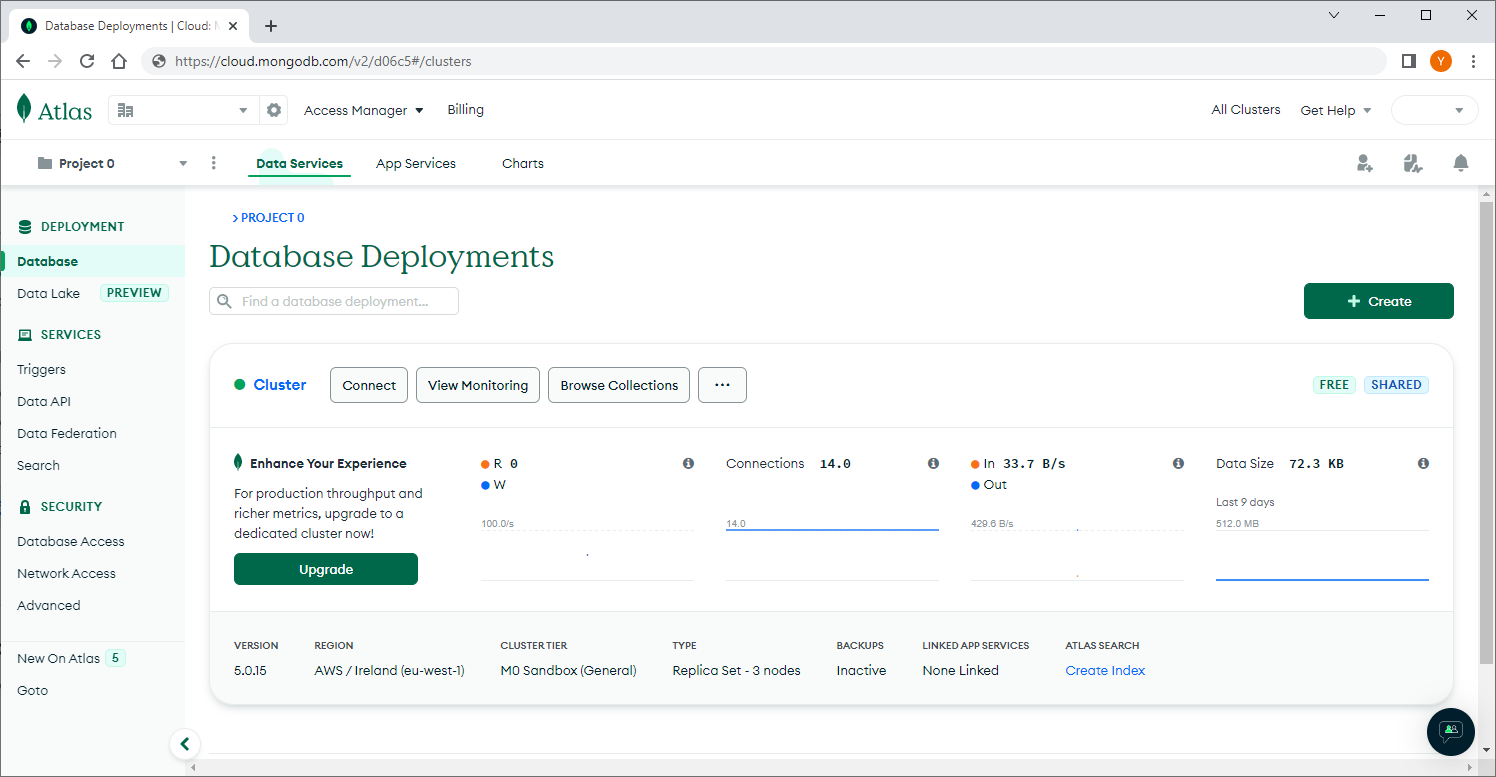Screen dimensions: 1496x777
Task: Open the Project 0 vertical ellipsis menu
Action: point(213,162)
